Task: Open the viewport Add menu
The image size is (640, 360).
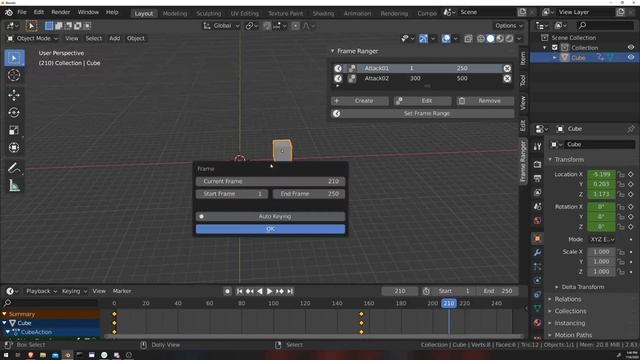Action: pyautogui.click(x=115, y=38)
